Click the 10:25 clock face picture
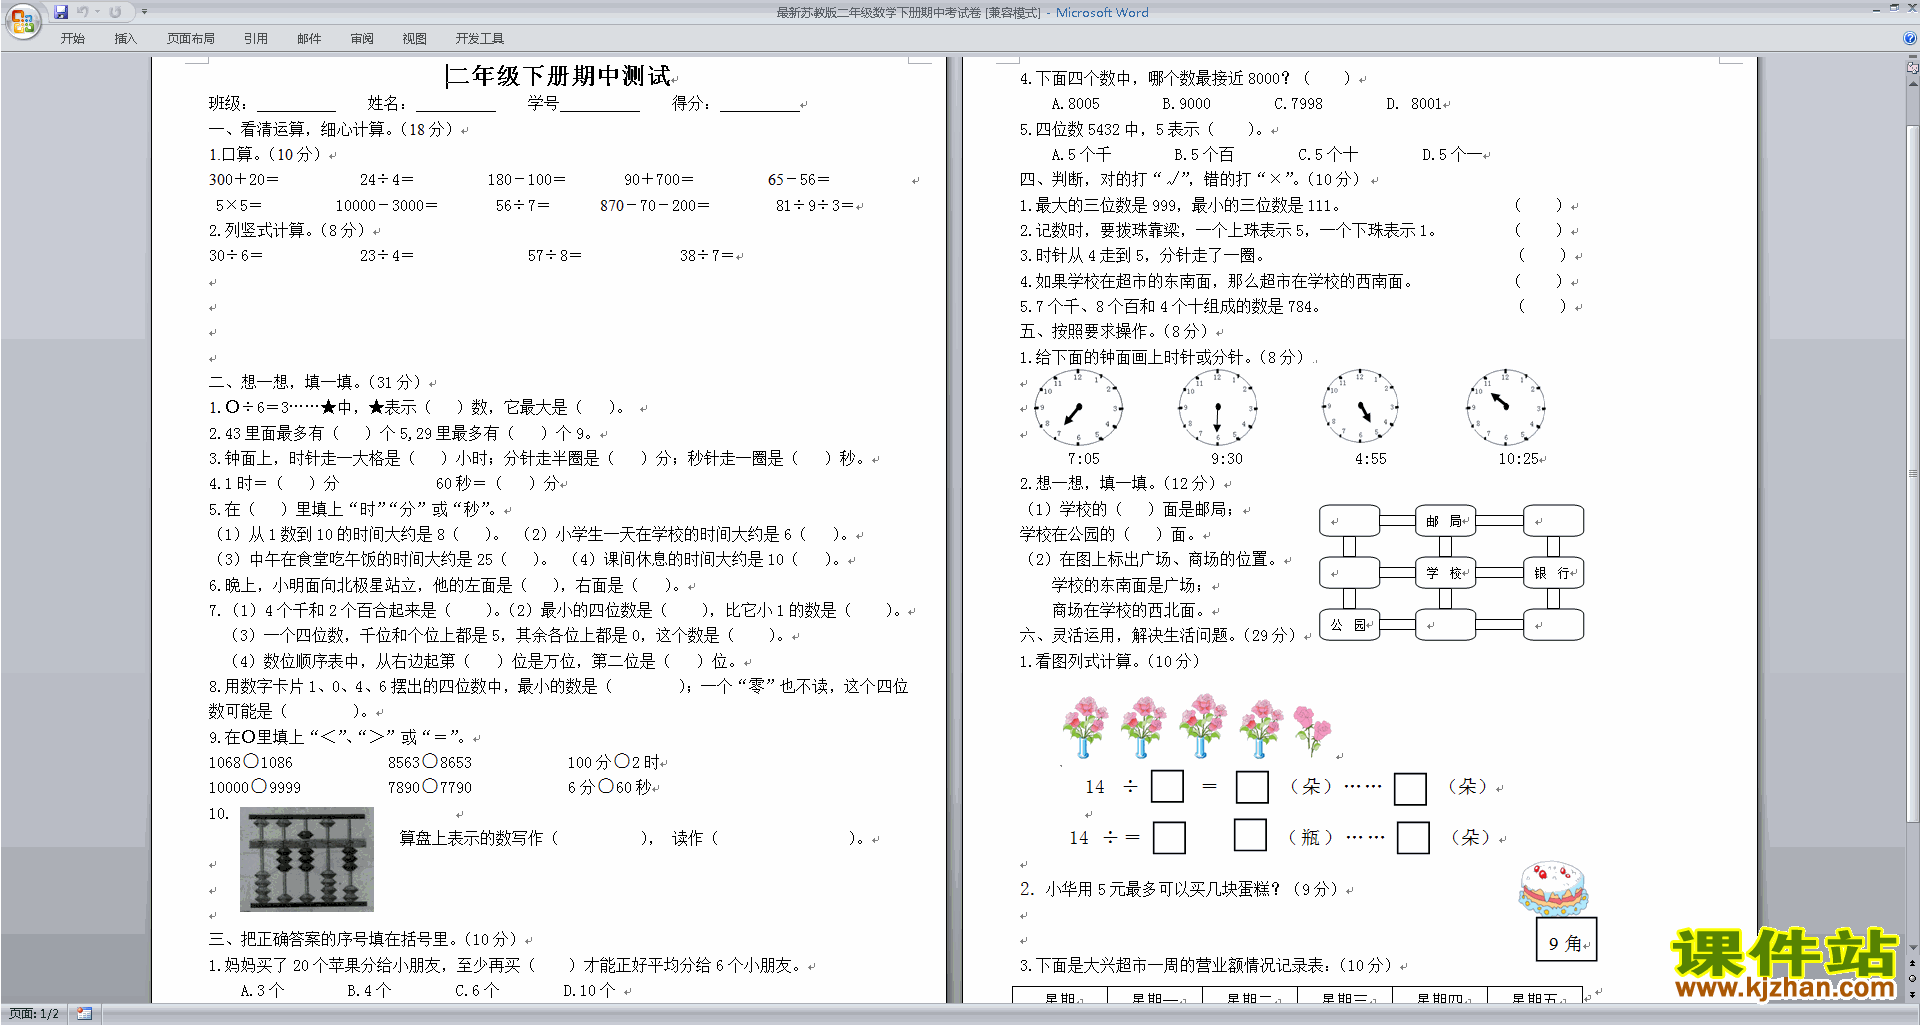1920x1025 pixels. pos(1505,408)
